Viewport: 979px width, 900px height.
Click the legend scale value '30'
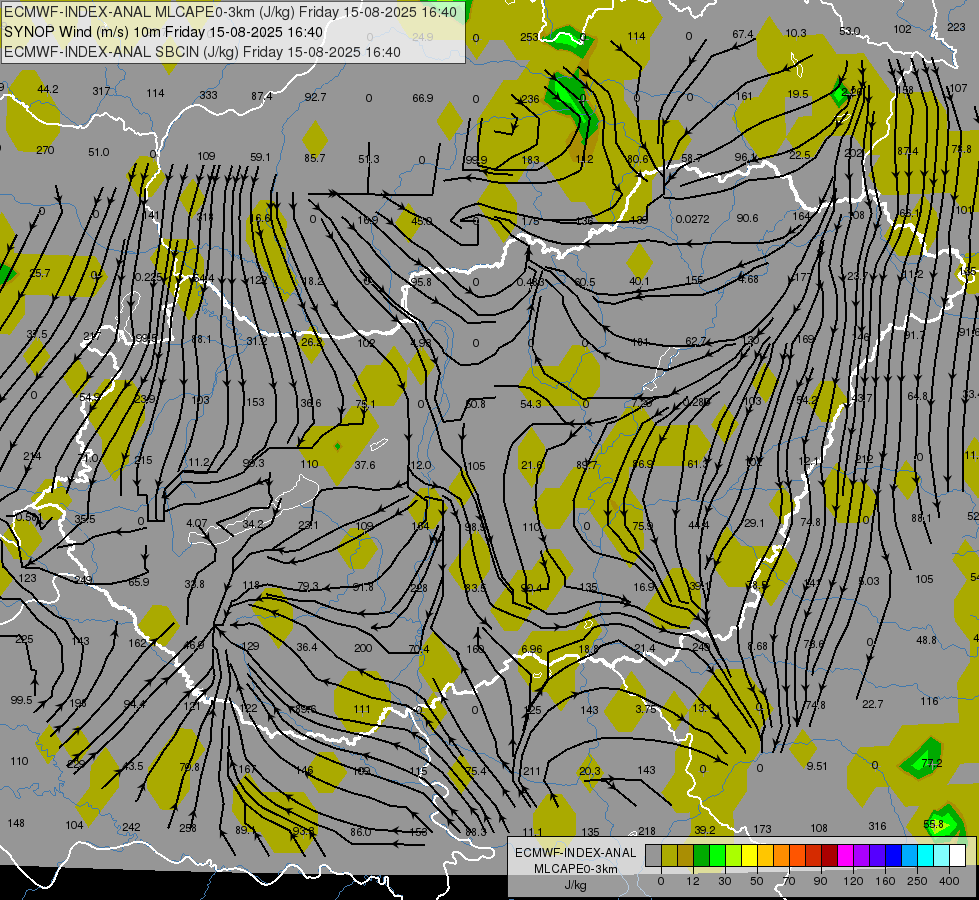click(724, 881)
